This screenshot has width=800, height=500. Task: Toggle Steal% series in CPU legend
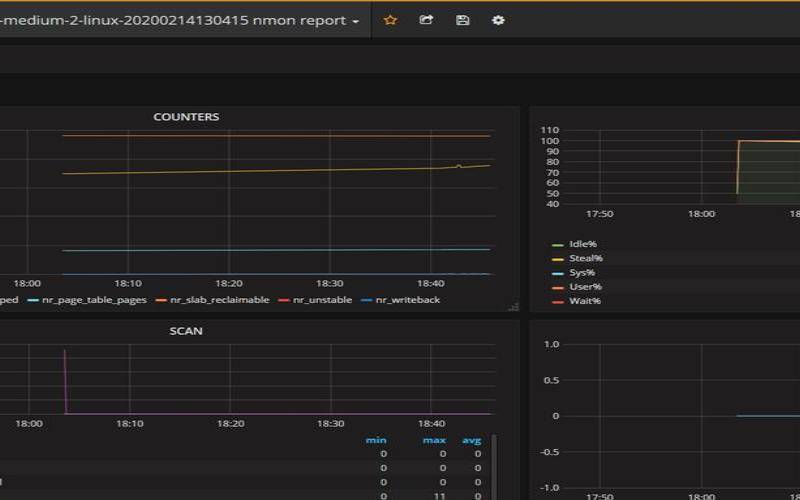[x=586, y=258]
